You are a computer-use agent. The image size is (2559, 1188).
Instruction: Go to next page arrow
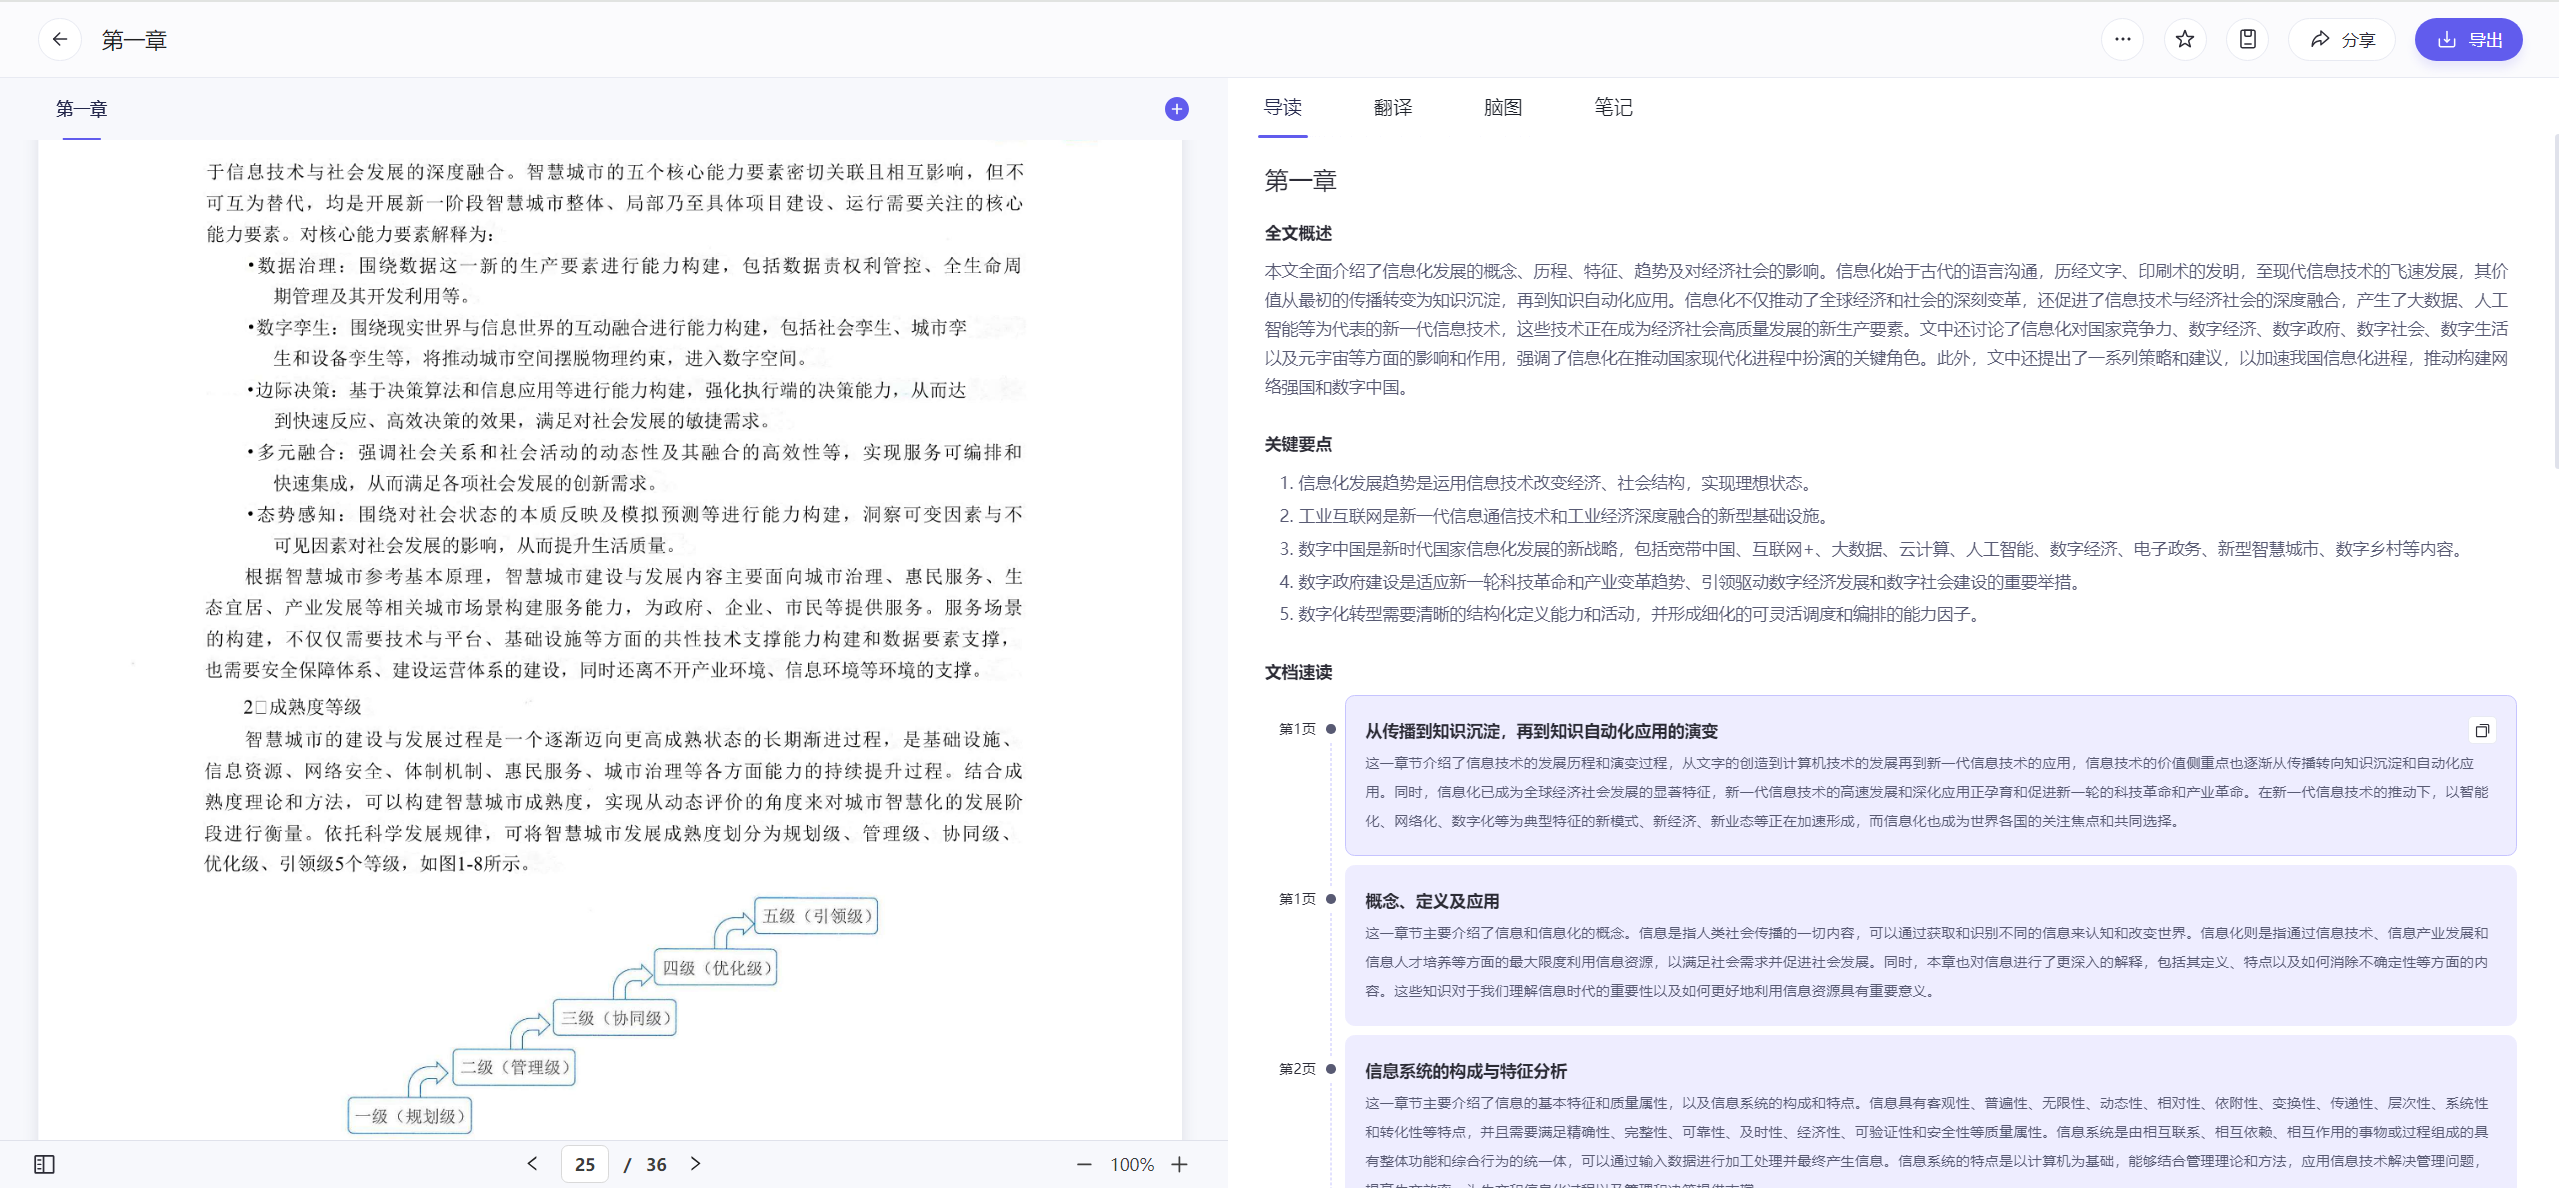pos(696,1163)
